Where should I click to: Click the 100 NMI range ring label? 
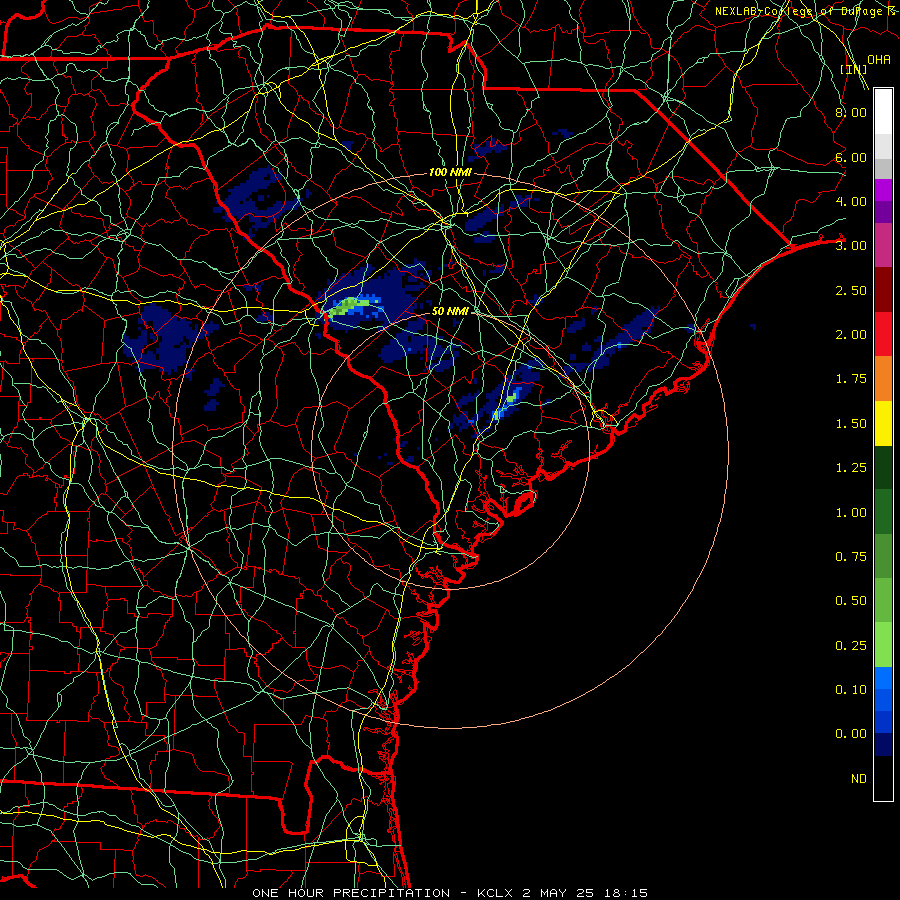pyautogui.click(x=450, y=172)
